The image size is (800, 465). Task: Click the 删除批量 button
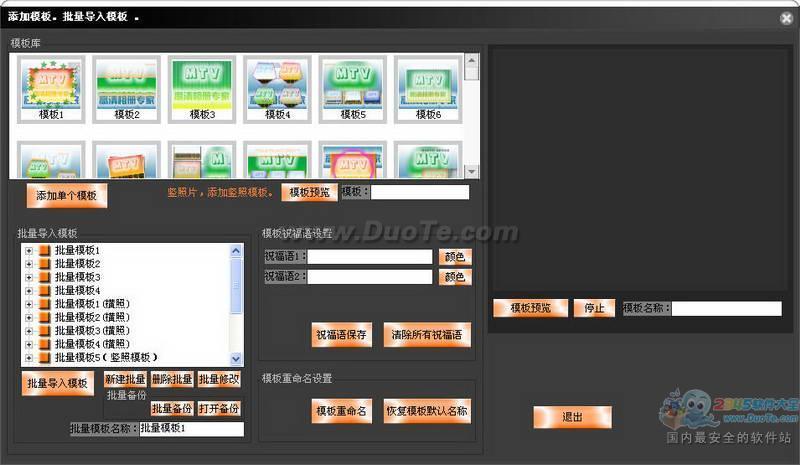pyautogui.click(x=172, y=379)
